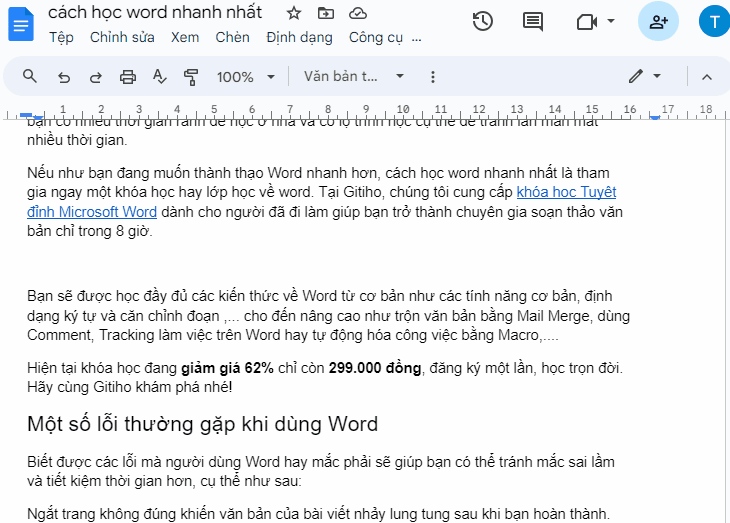Click the search menus magnifier icon
Screen dimensions: 730x523
(x=30, y=77)
